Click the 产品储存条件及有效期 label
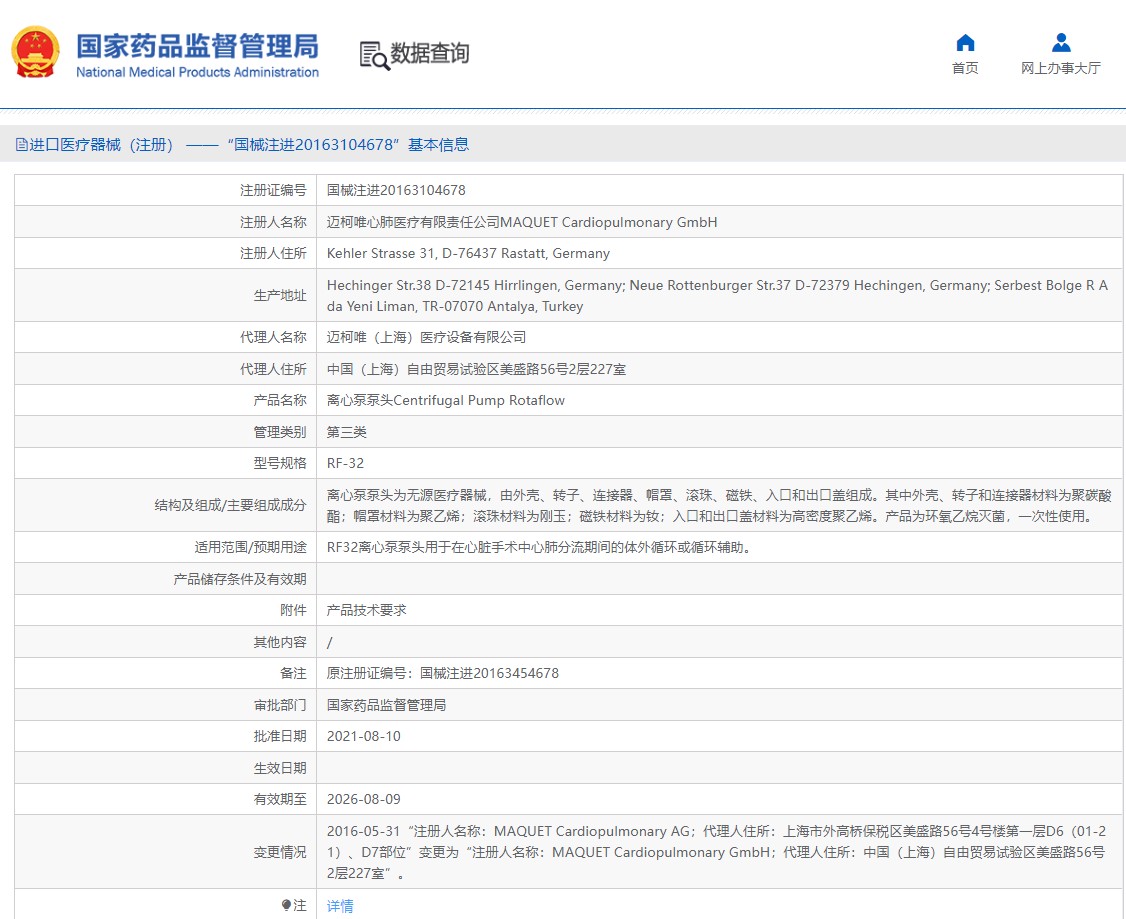 coord(240,579)
